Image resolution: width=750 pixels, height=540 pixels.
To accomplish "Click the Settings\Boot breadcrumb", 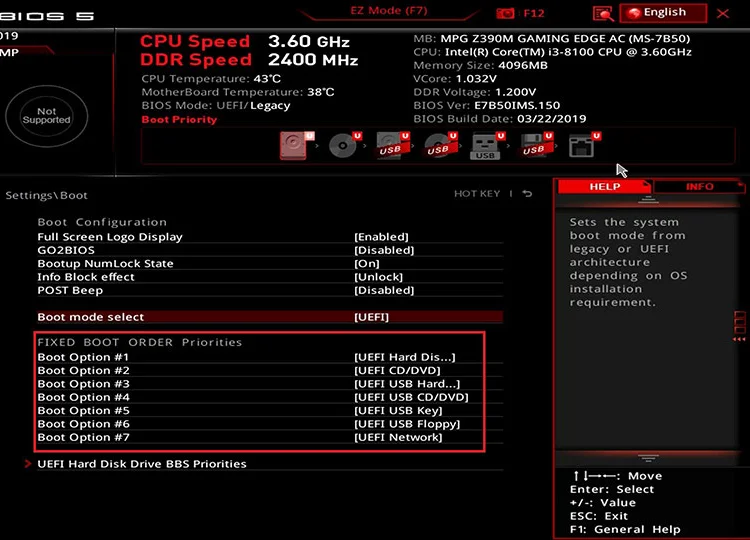I will 46,195.
